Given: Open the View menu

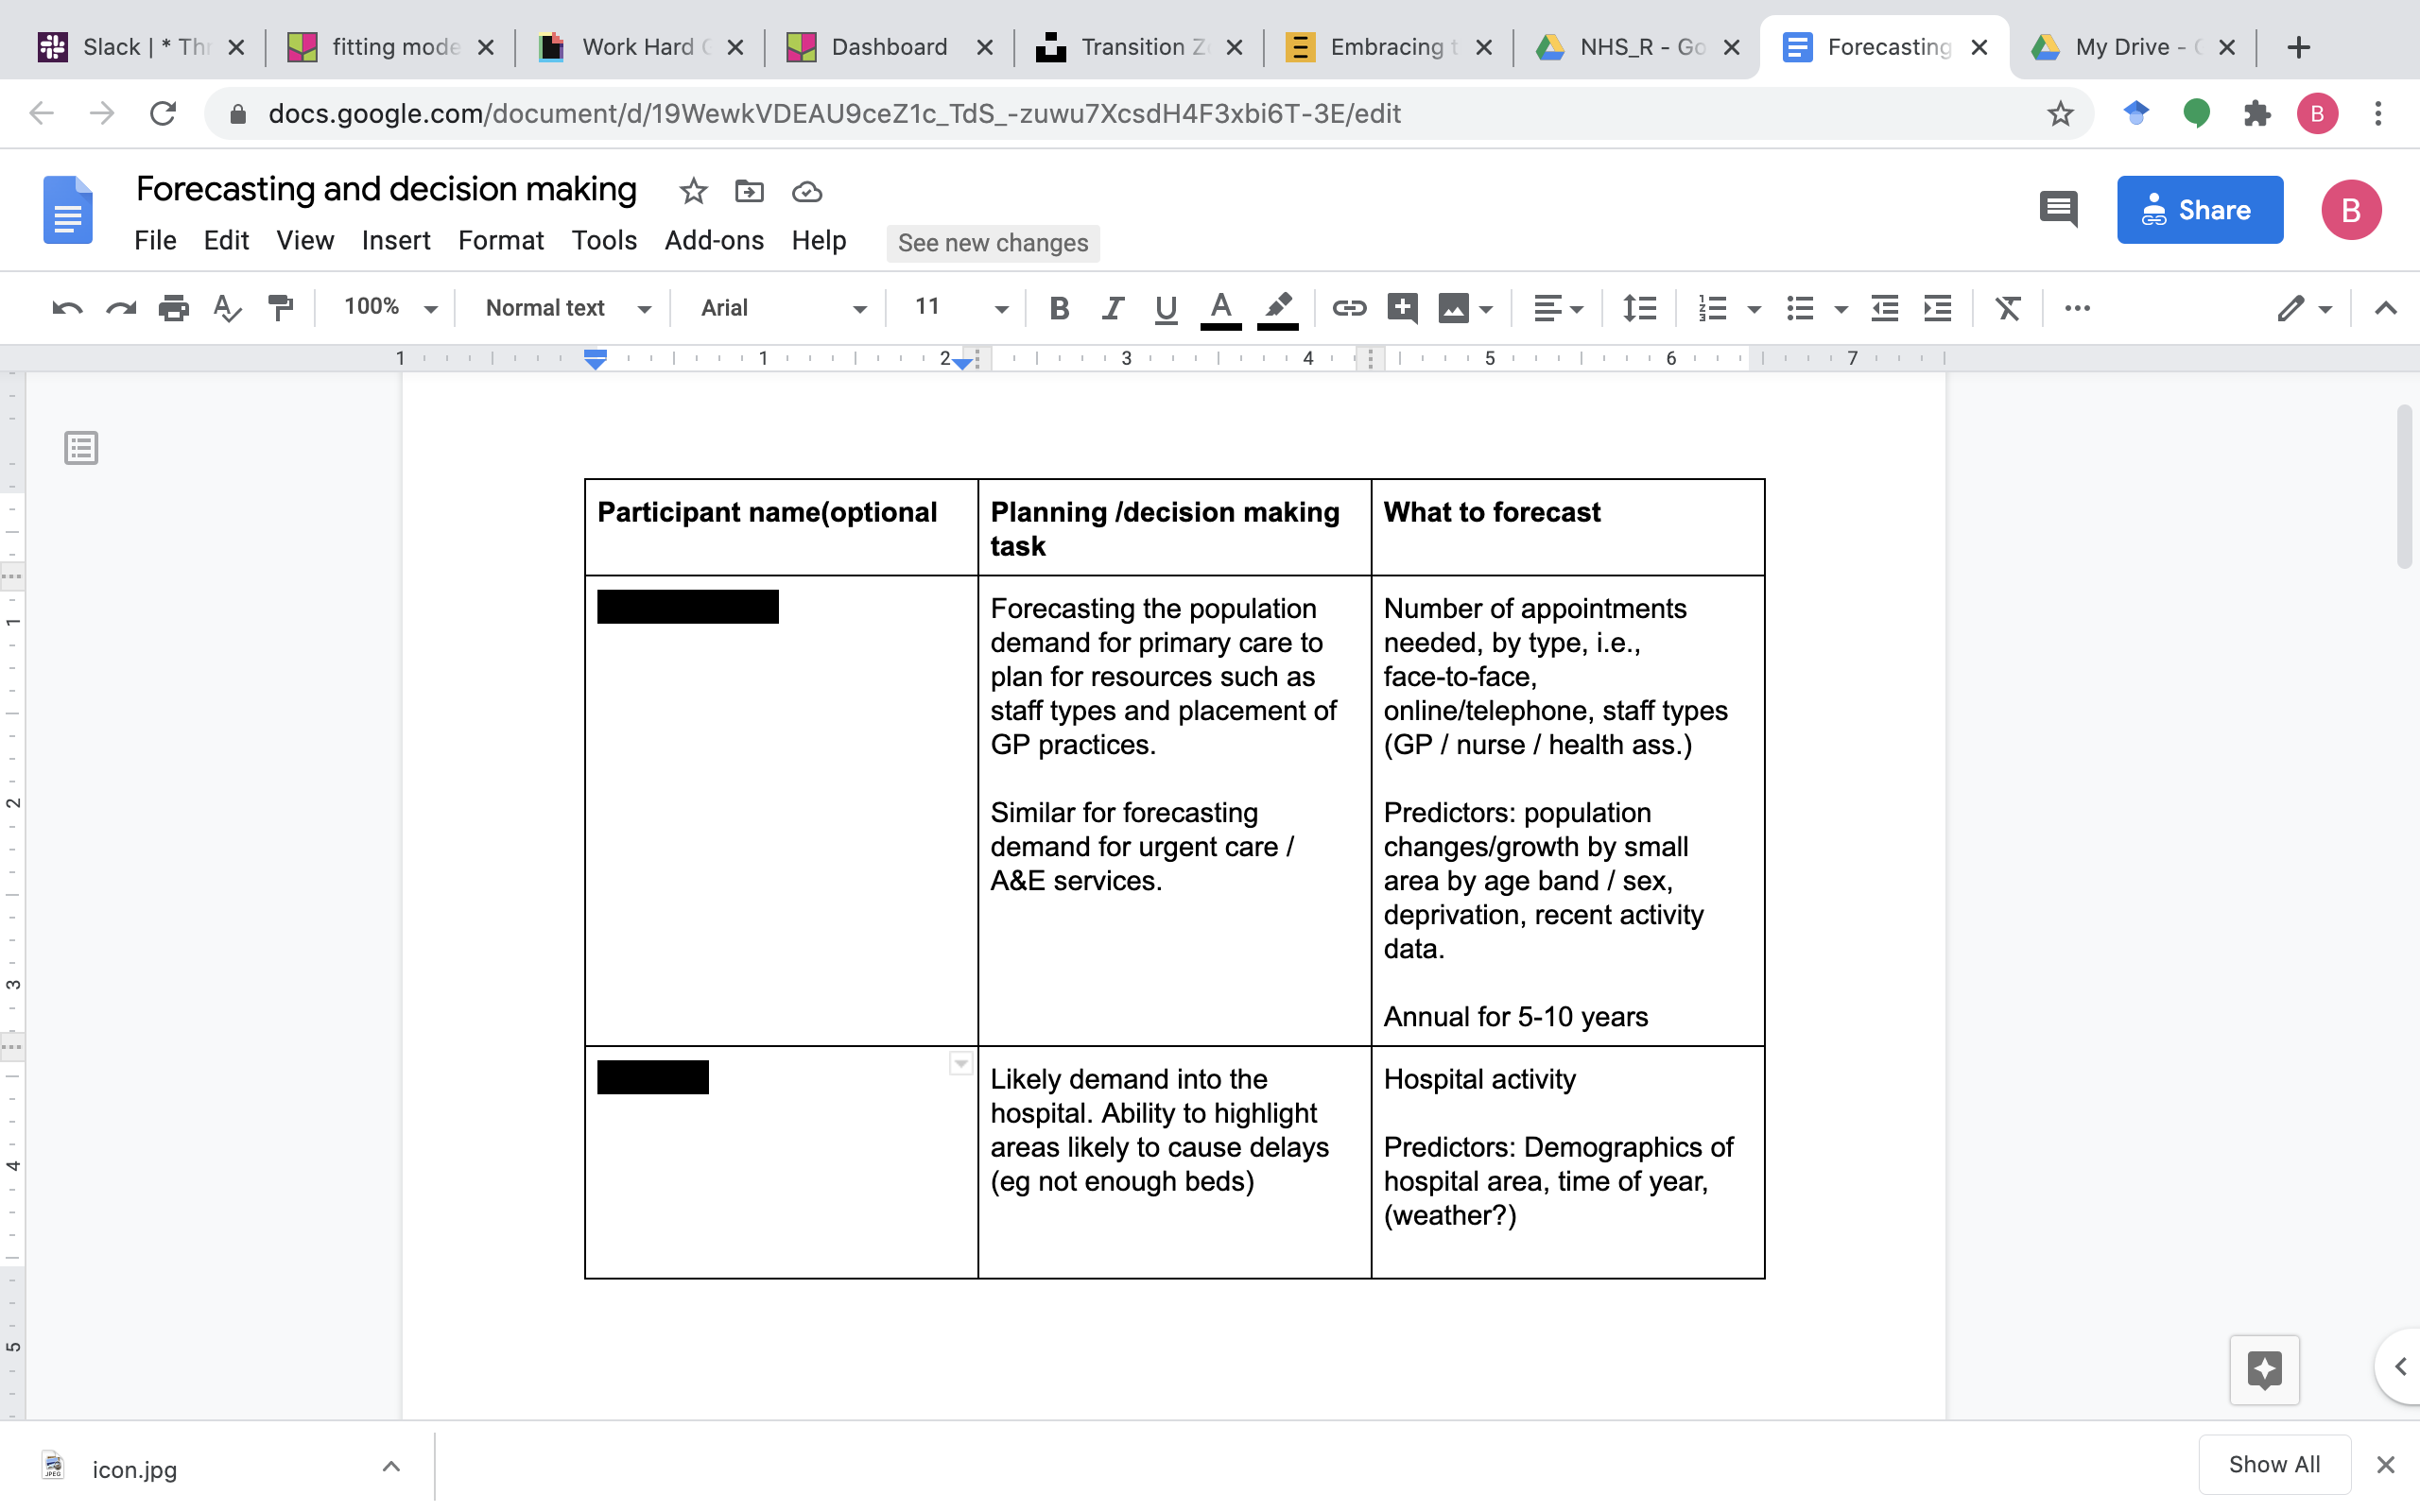Looking at the screenshot, I should 305,241.
